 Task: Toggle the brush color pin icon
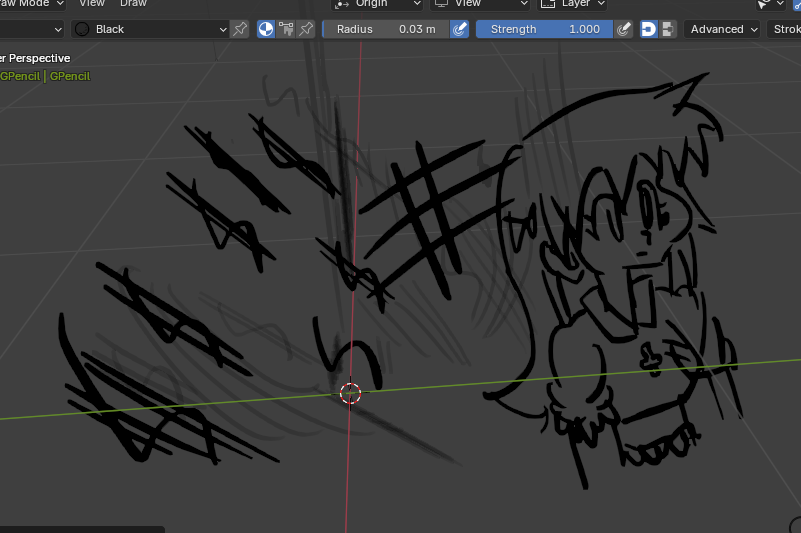coord(305,29)
